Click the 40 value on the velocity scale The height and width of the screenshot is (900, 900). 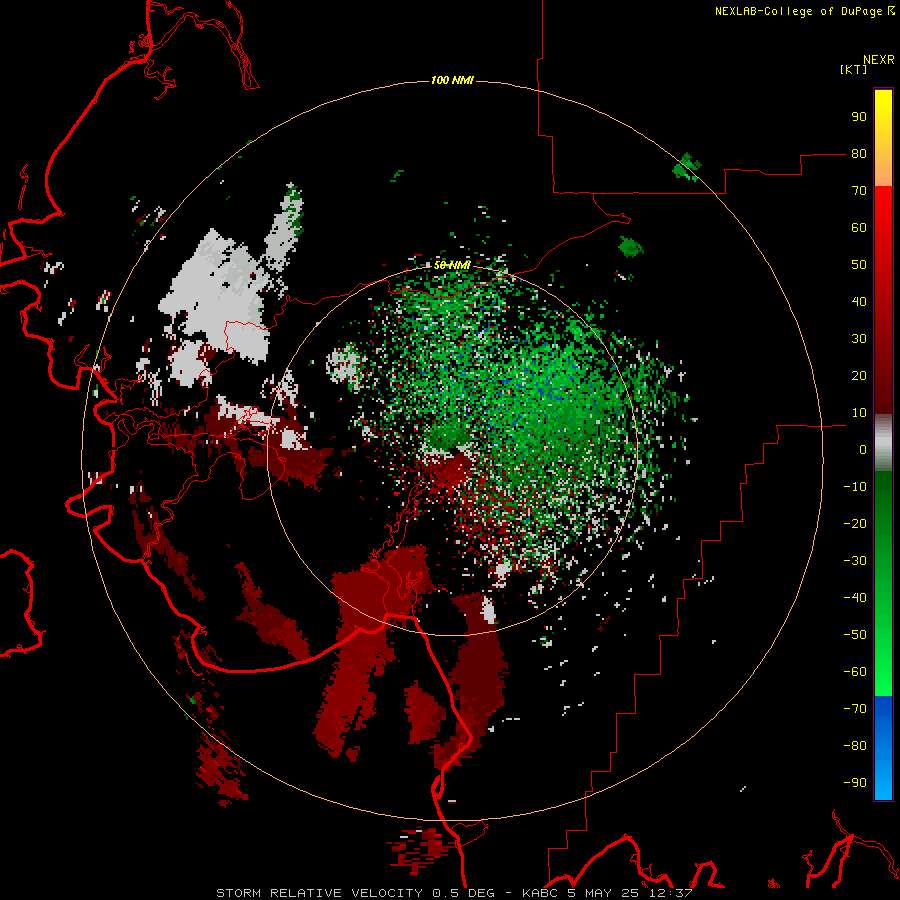point(859,302)
